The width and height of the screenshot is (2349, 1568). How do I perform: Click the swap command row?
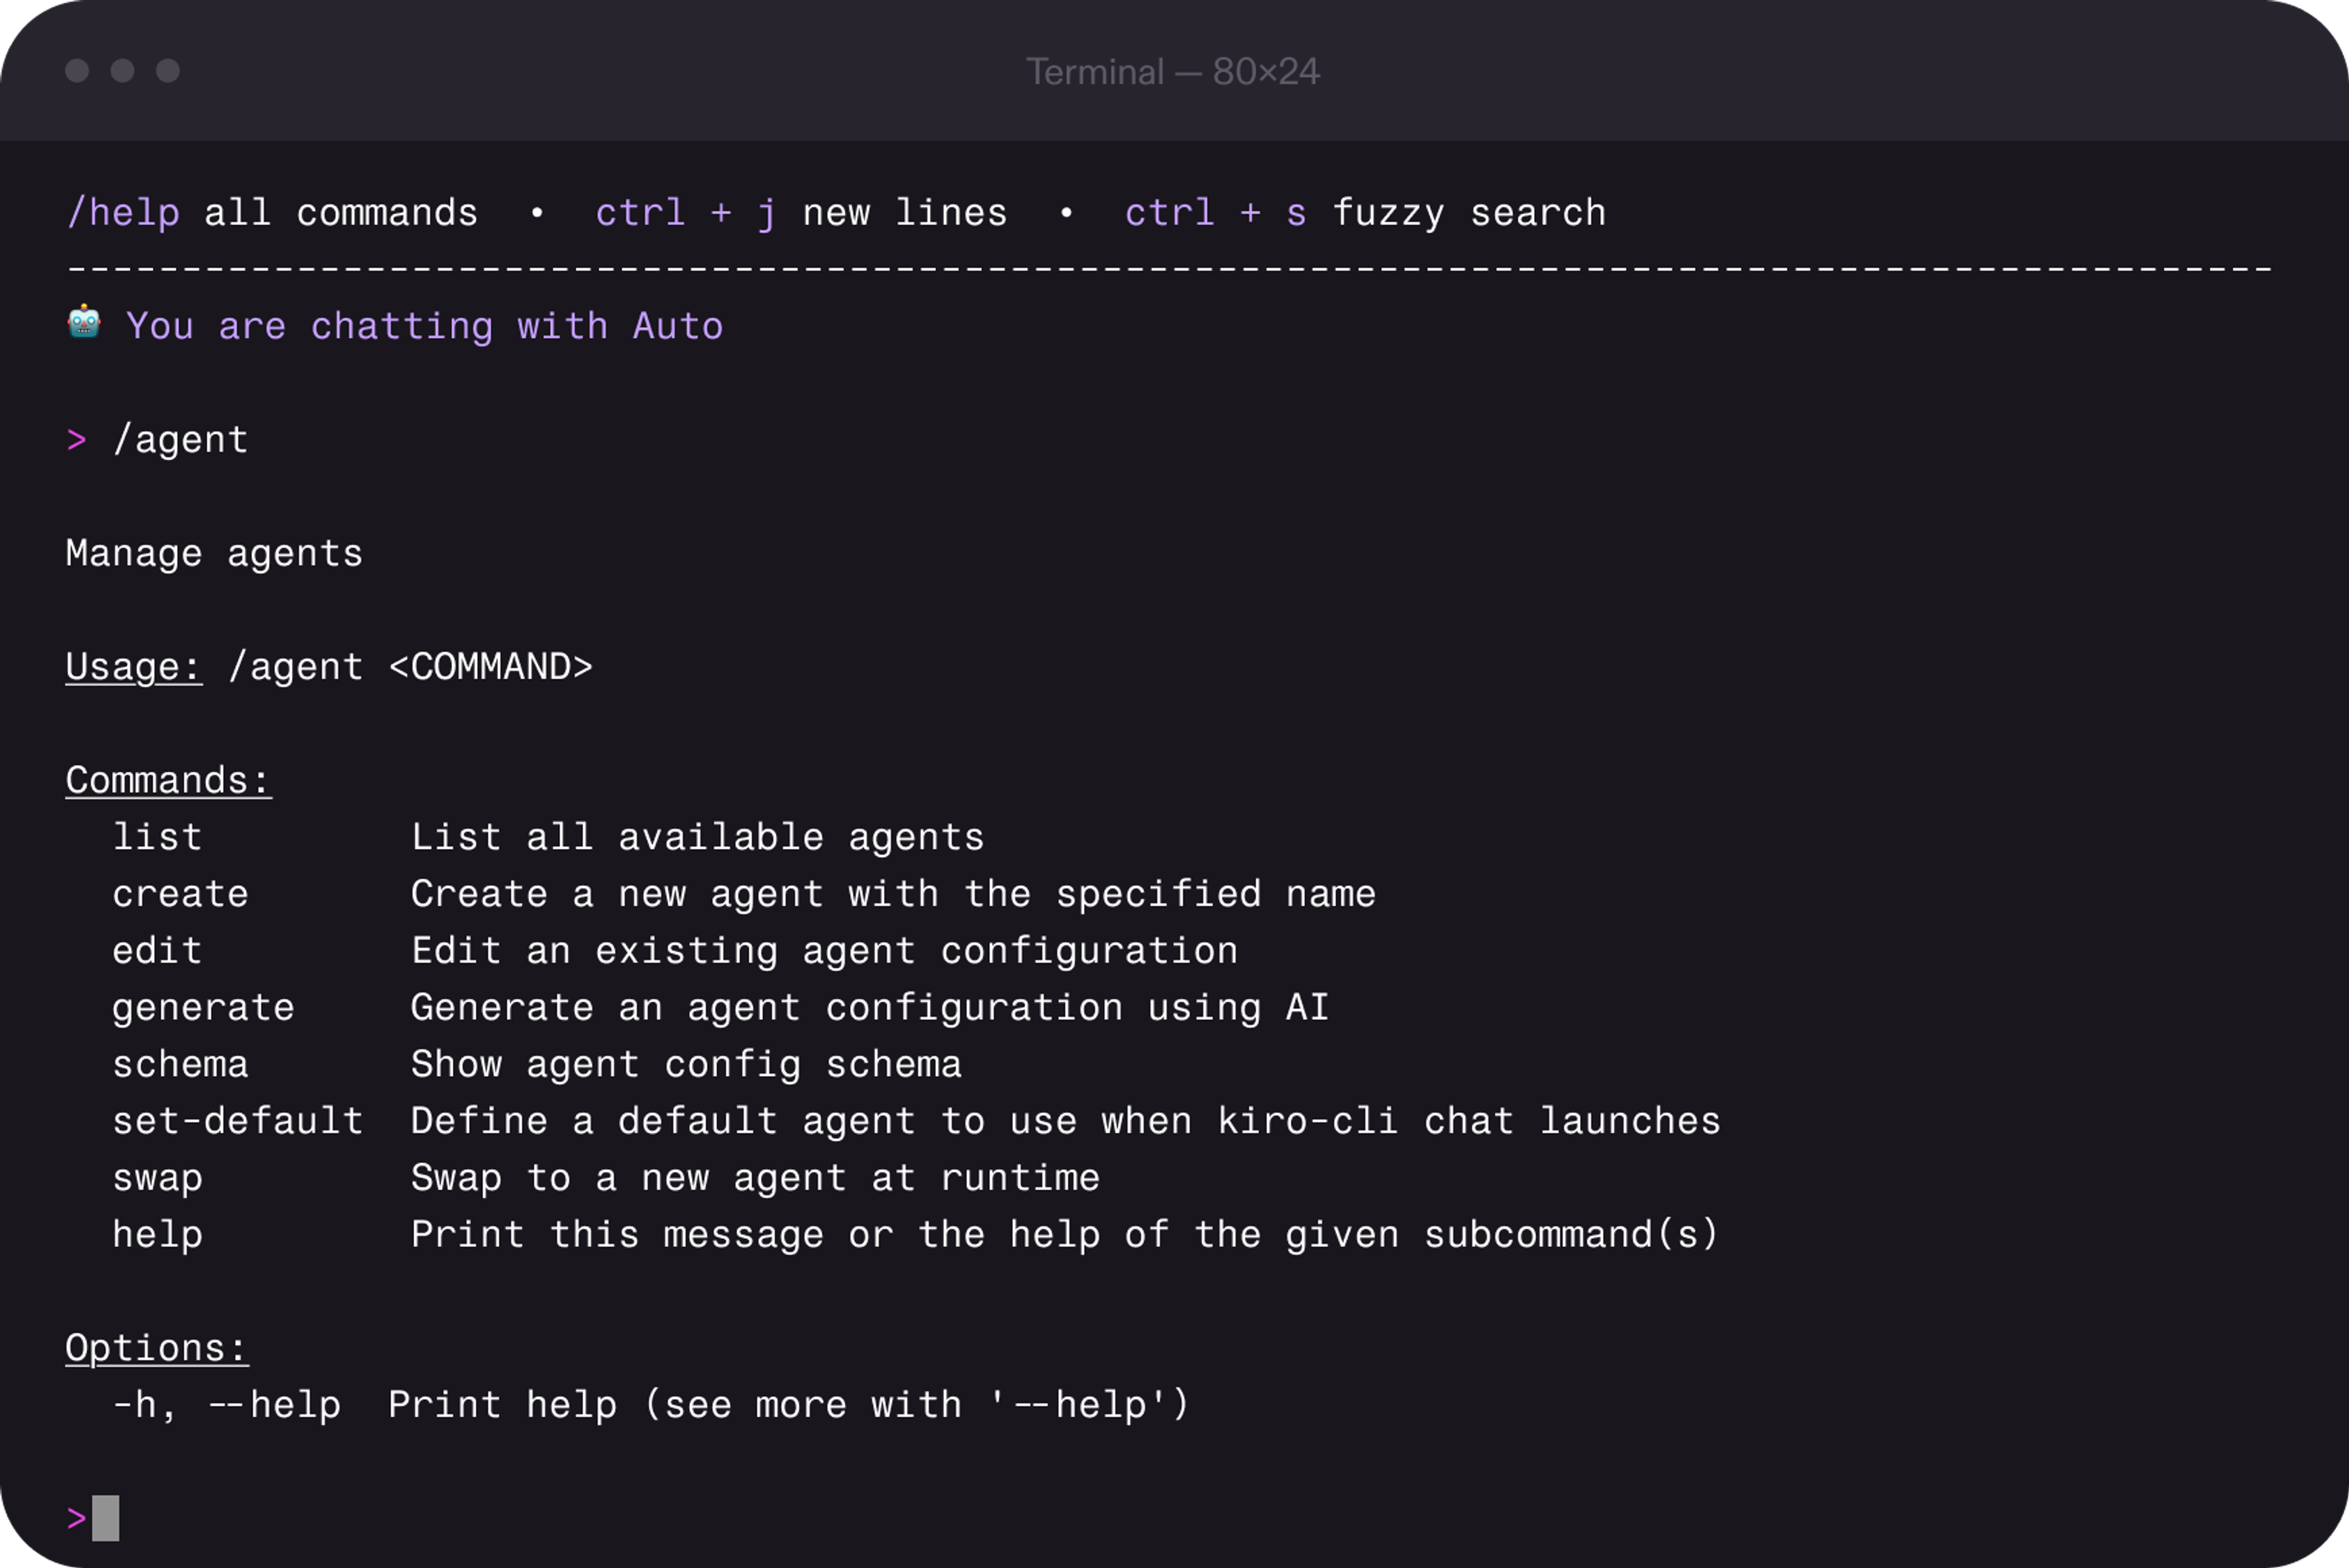click(x=157, y=1177)
